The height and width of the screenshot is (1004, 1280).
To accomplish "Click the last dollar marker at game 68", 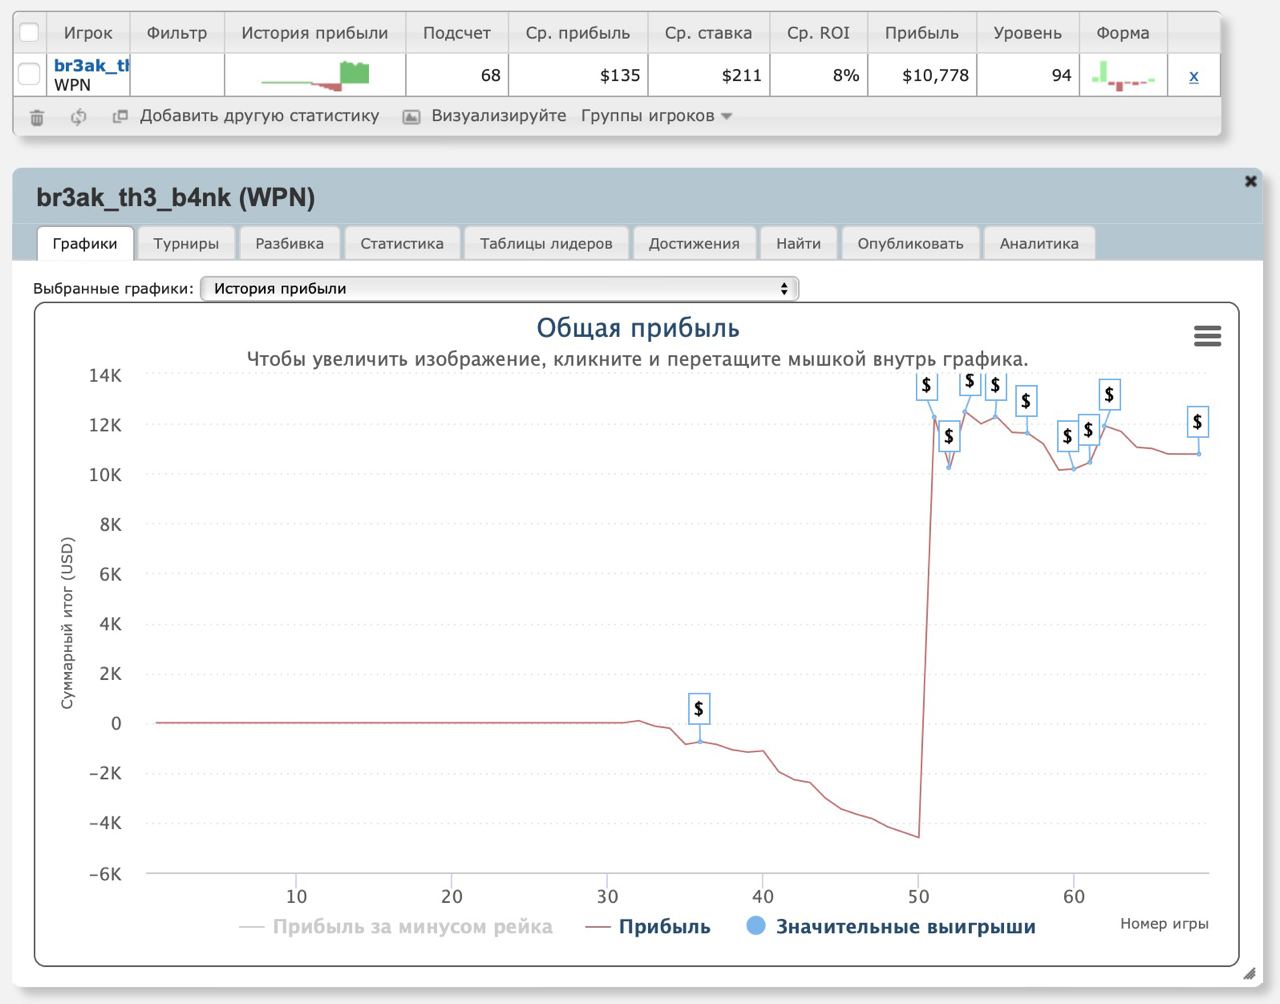I will click(x=1197, y=422).
